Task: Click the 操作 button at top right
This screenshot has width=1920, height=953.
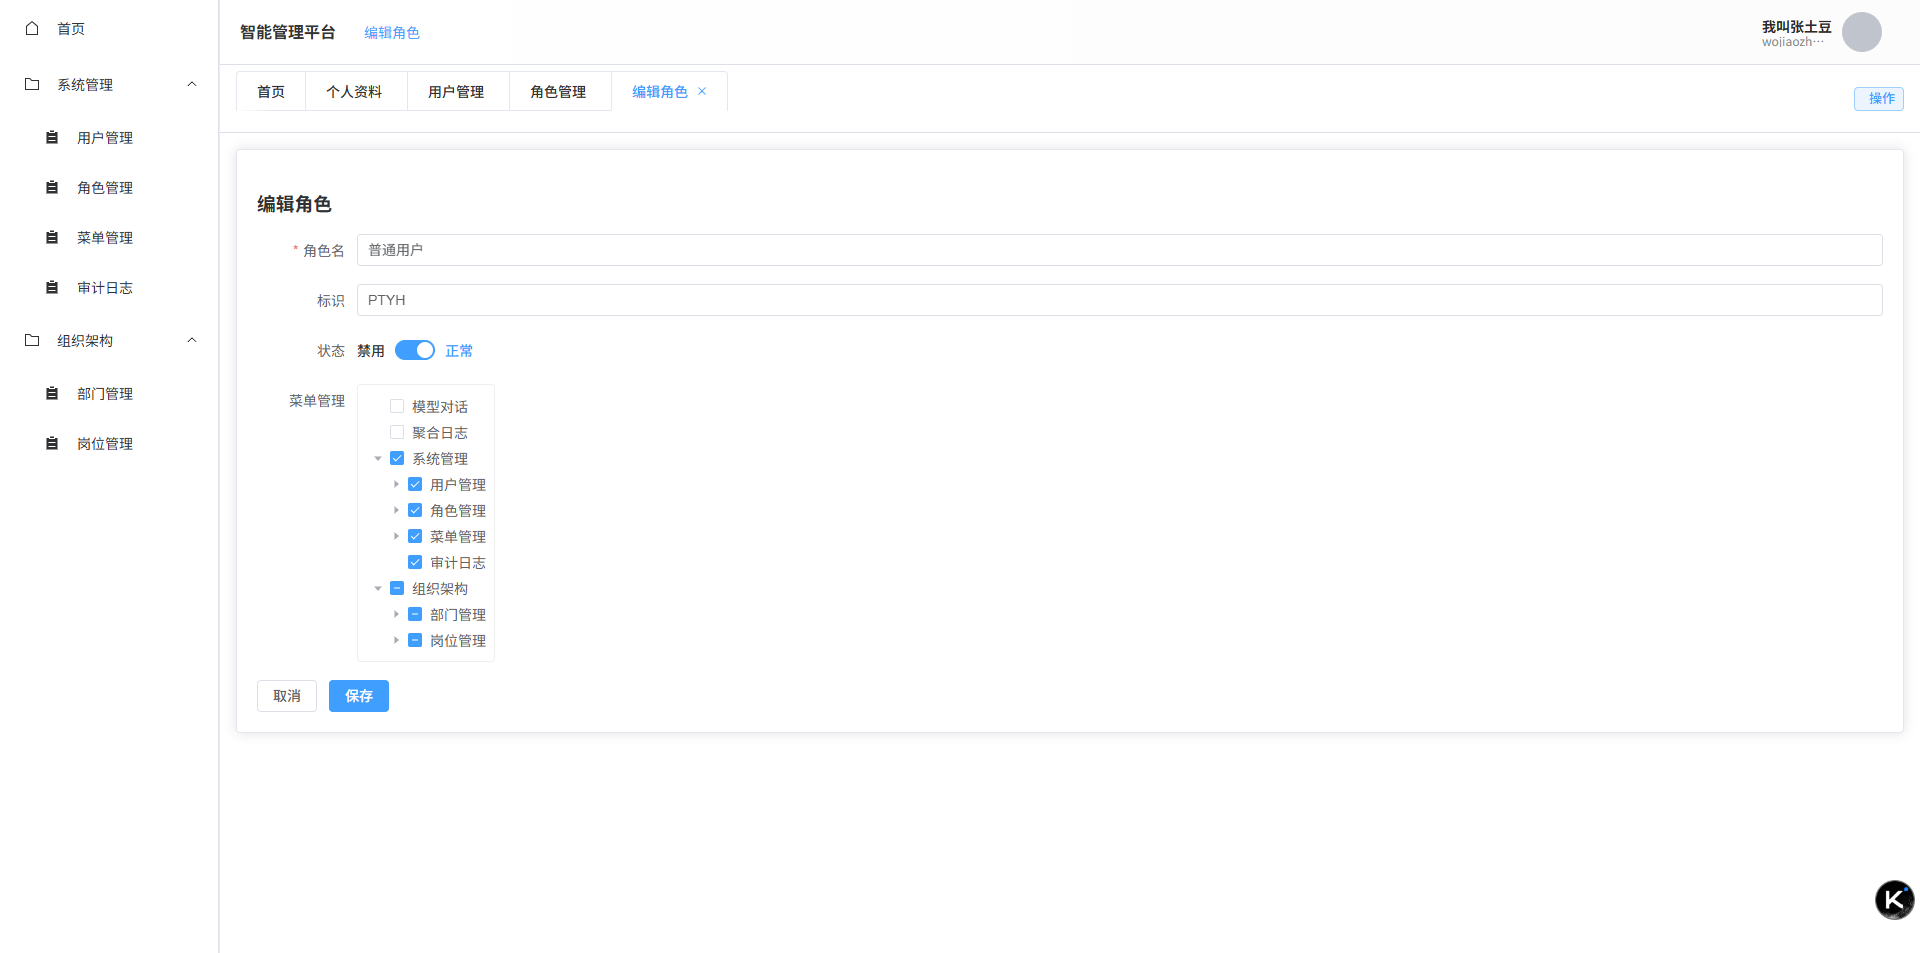Action: point(1879,98)
